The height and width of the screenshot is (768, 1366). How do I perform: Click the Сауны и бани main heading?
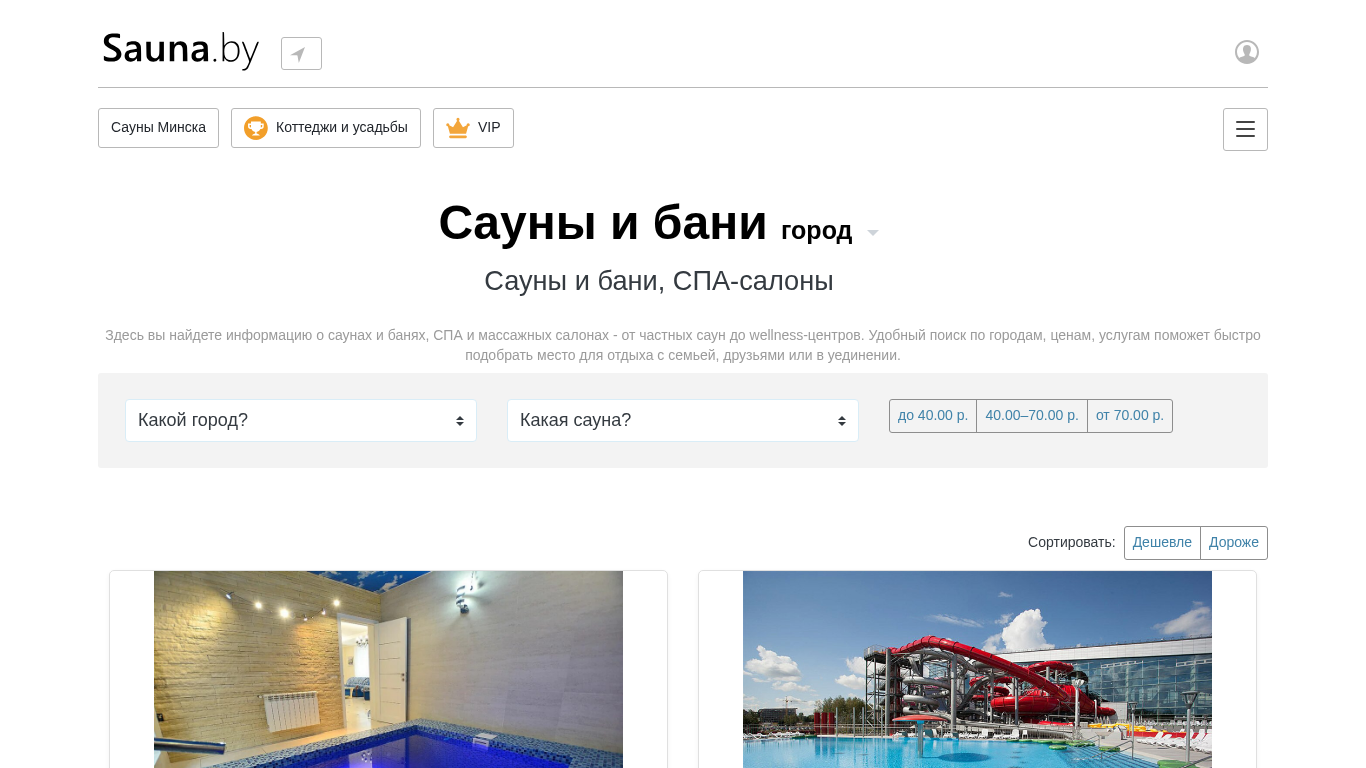point(603,223)
